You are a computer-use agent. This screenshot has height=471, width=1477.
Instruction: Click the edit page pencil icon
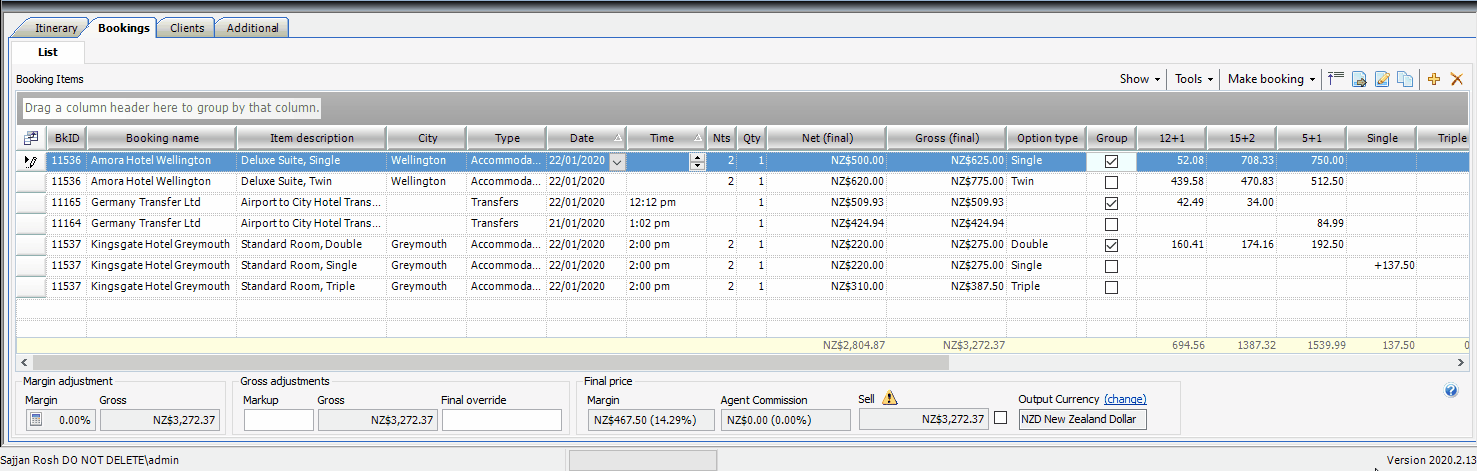click(x=1382, y=79)
